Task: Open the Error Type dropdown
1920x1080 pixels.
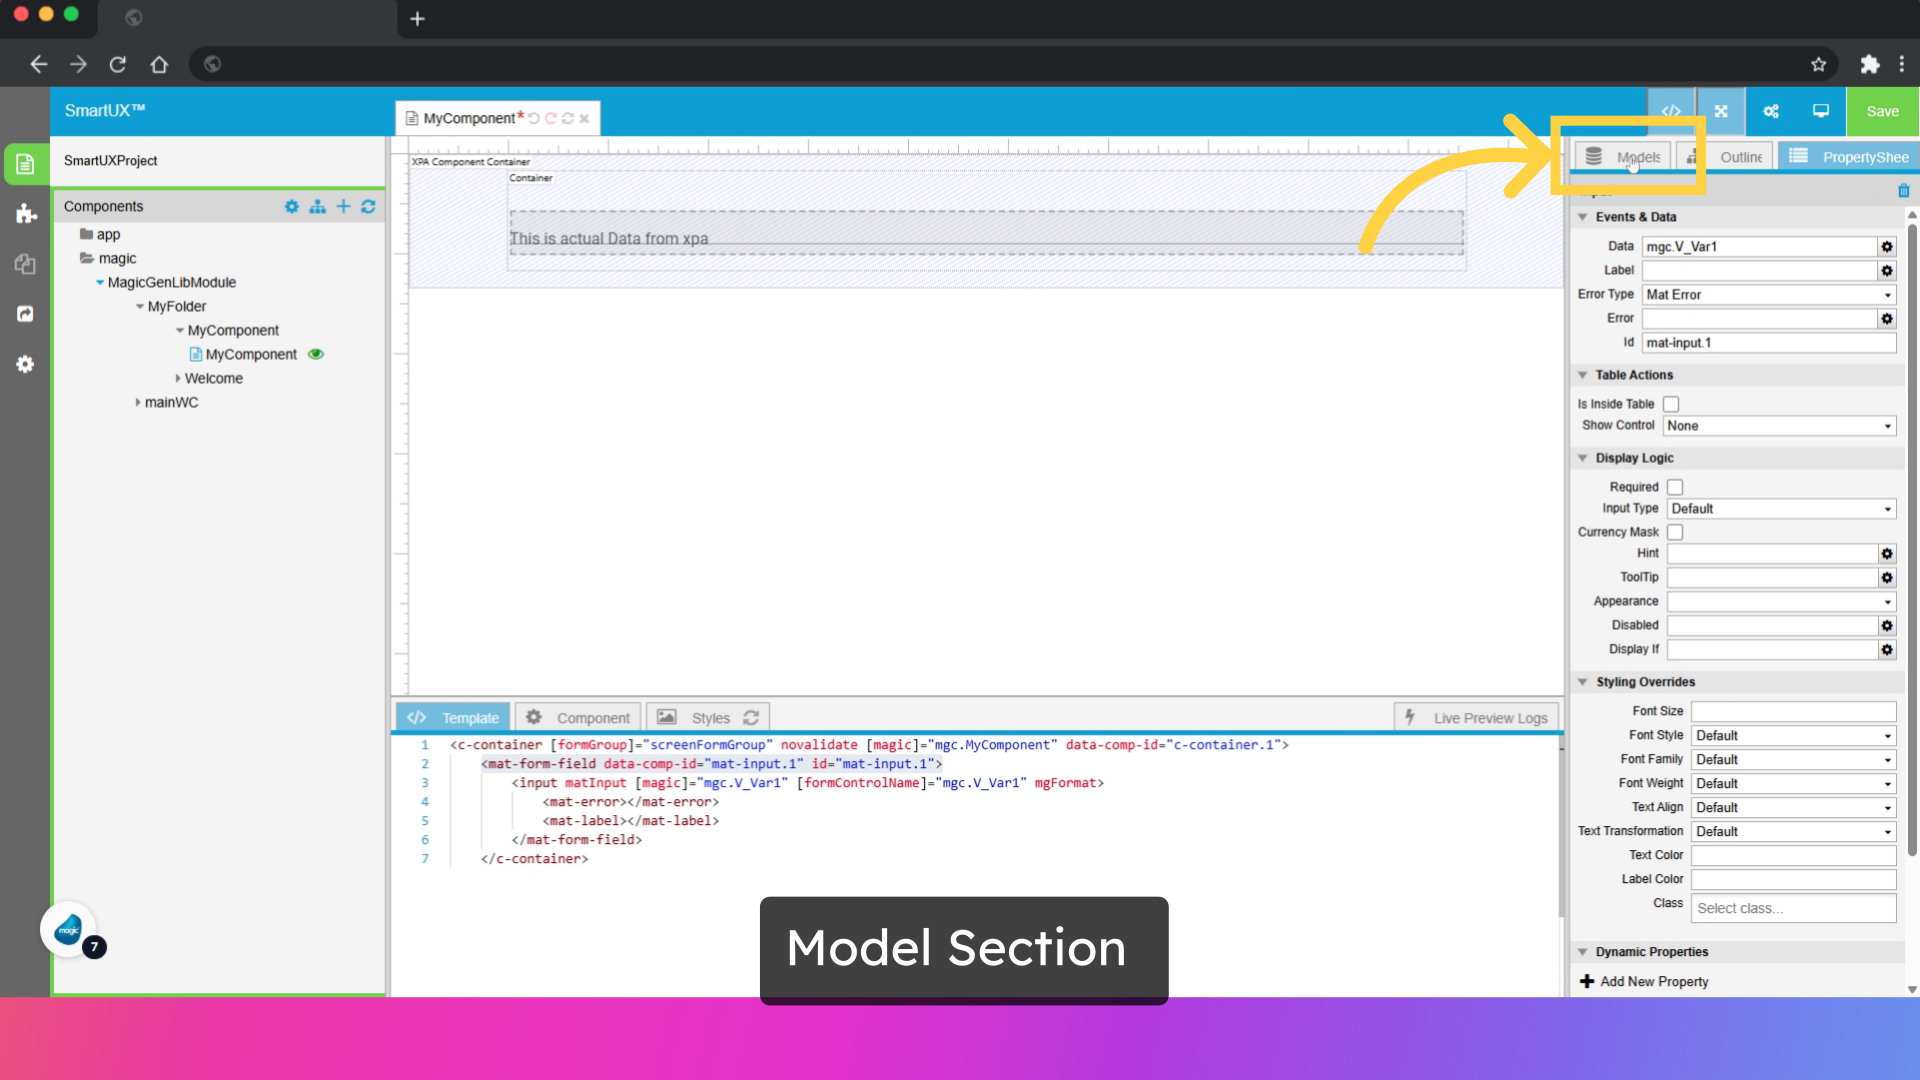Action: click(1768, 295)
